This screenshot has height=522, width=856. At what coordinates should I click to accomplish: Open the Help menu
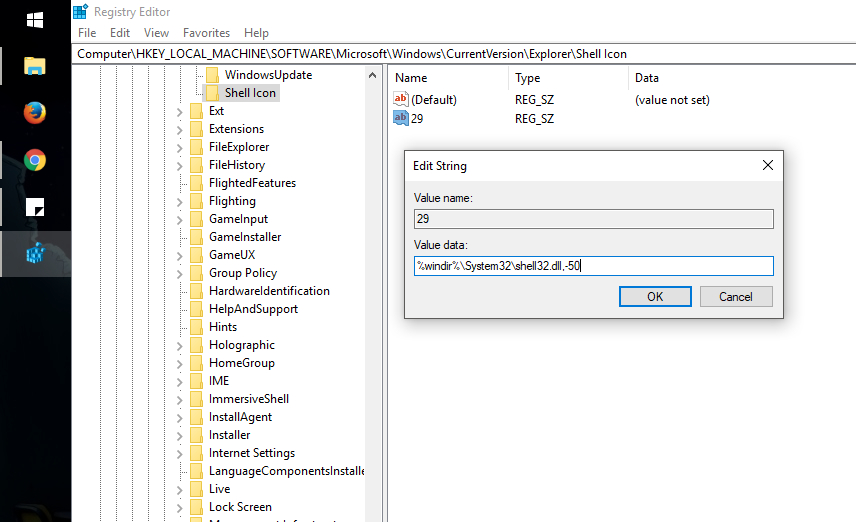tap(256, 33)
